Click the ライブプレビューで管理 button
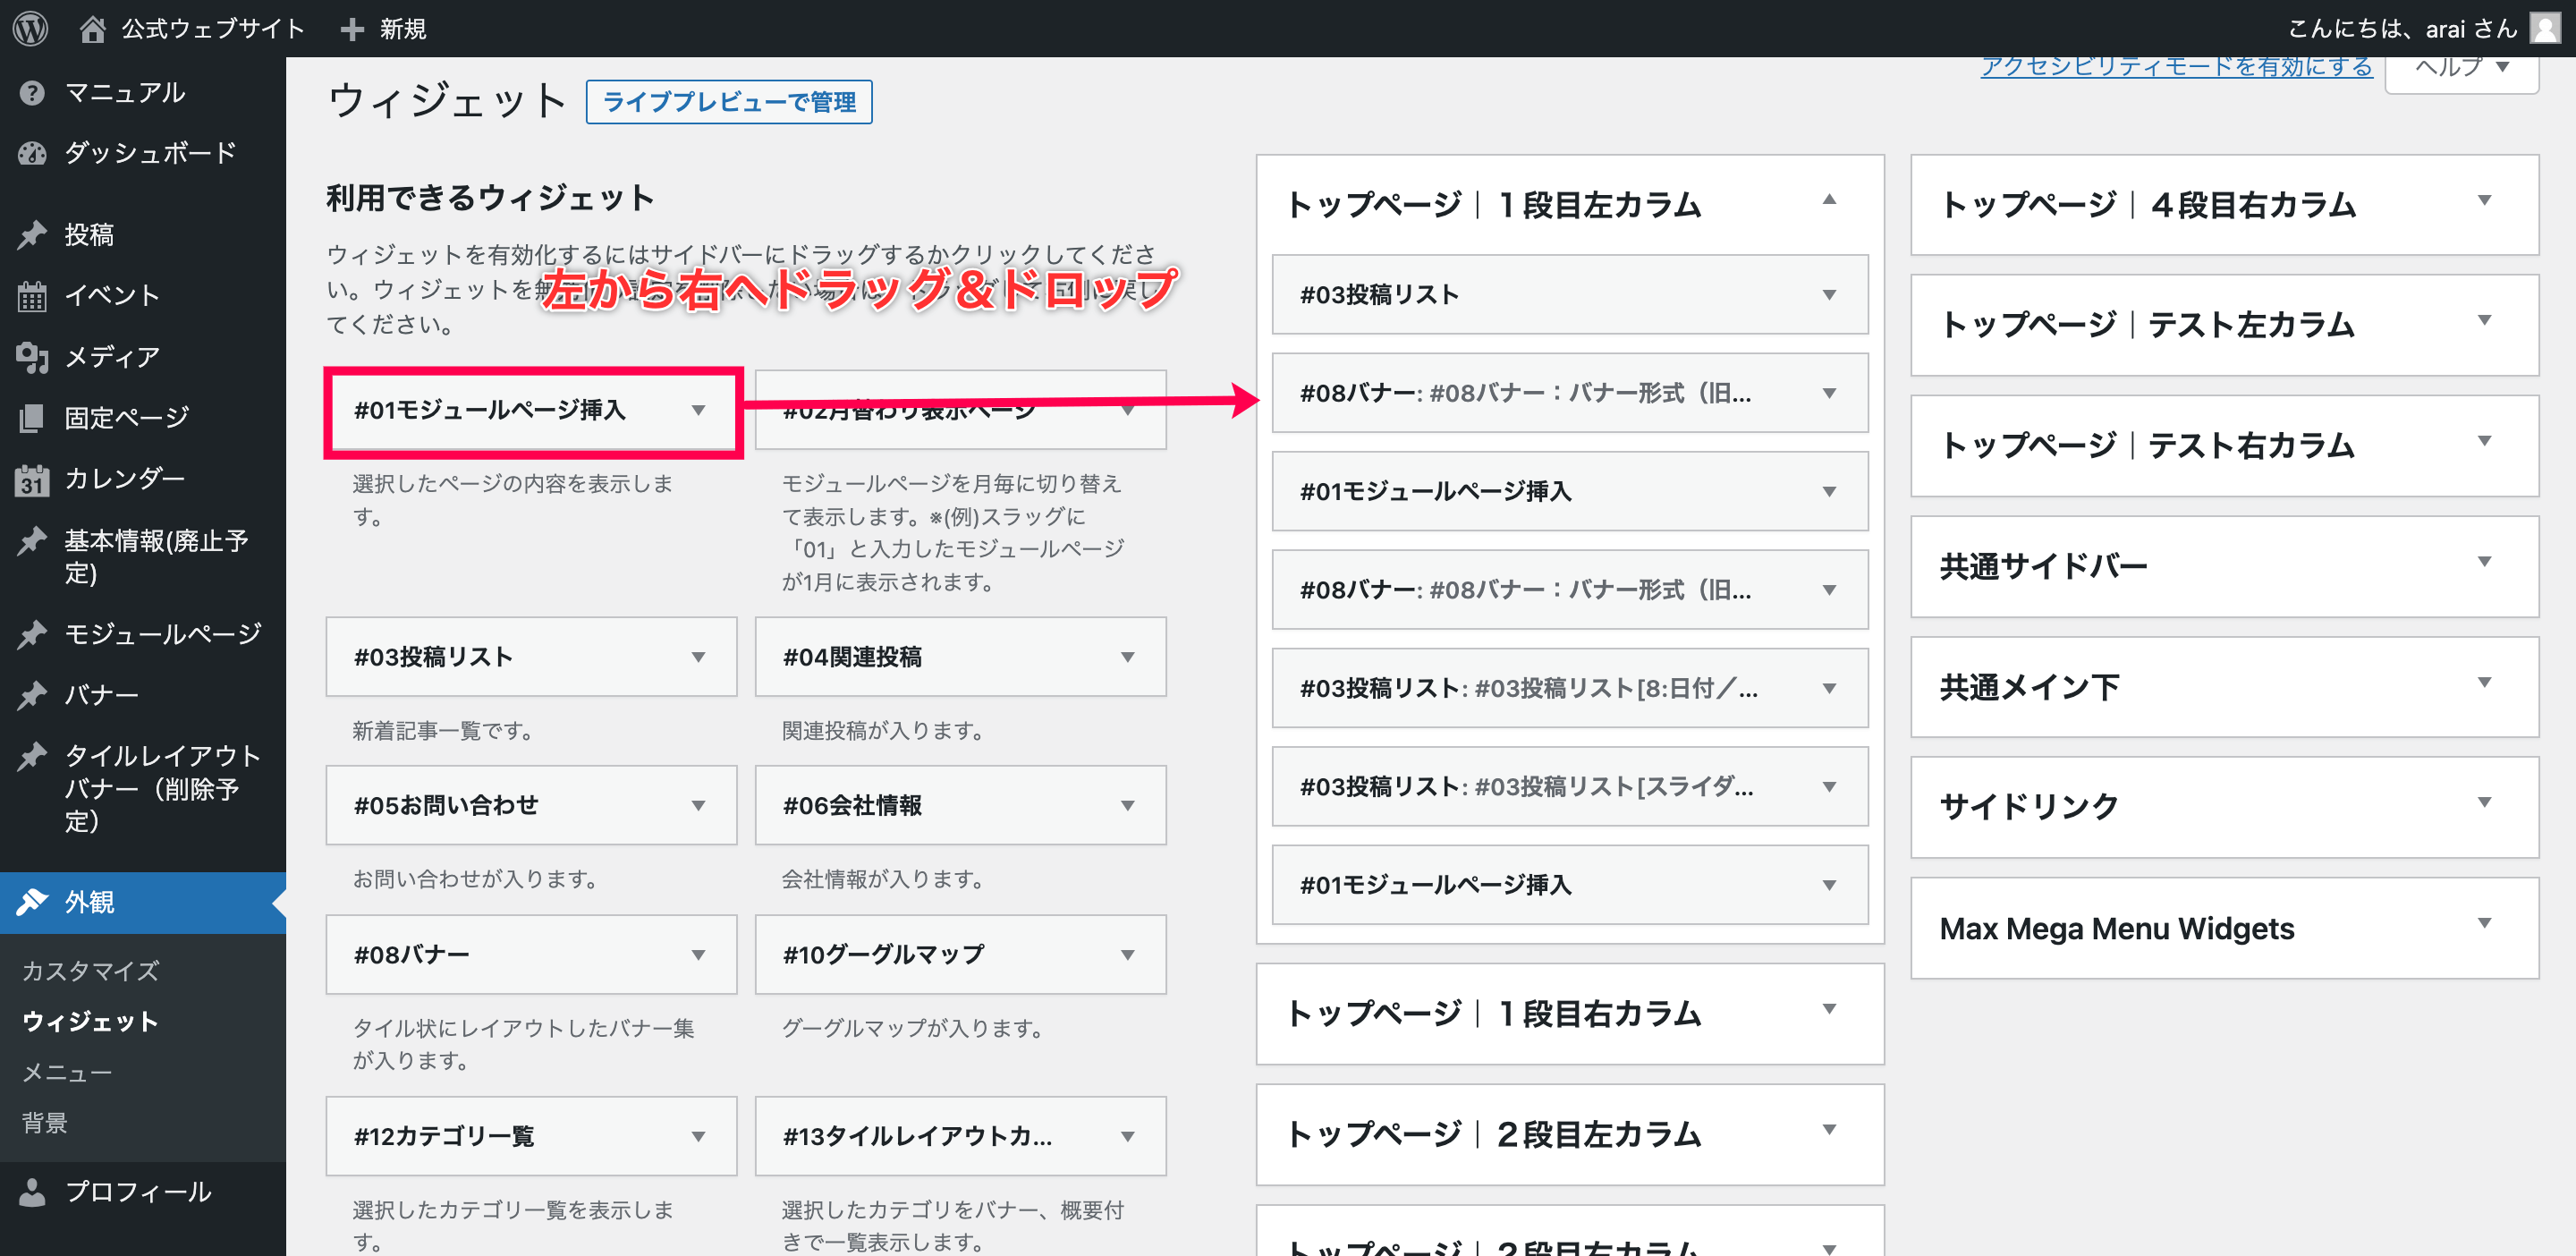 point(728,102)
